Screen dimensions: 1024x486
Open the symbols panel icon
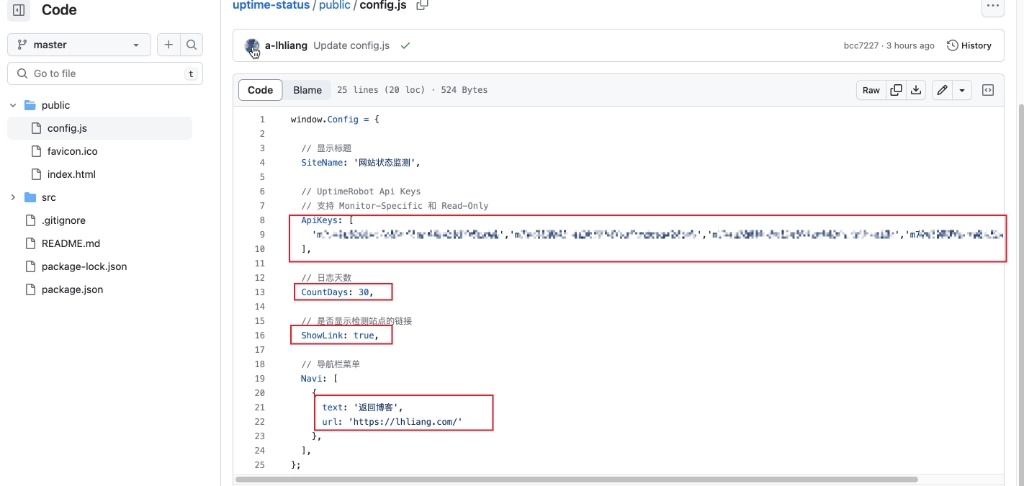988,90
